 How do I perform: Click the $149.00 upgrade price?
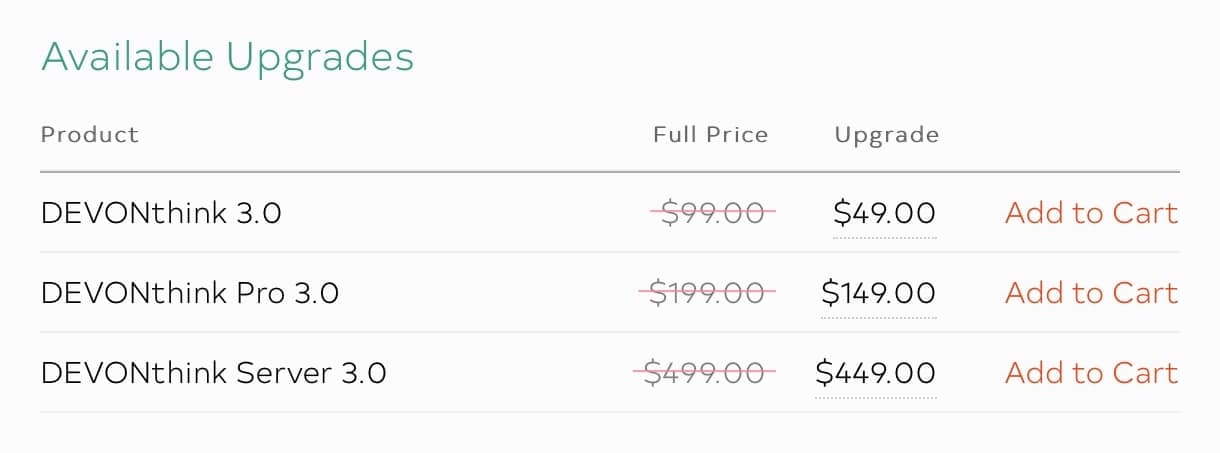tap(878, 293)
